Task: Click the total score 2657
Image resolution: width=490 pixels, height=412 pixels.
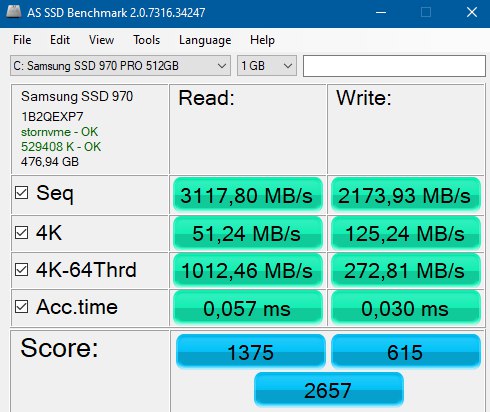Action: (329, 389)
